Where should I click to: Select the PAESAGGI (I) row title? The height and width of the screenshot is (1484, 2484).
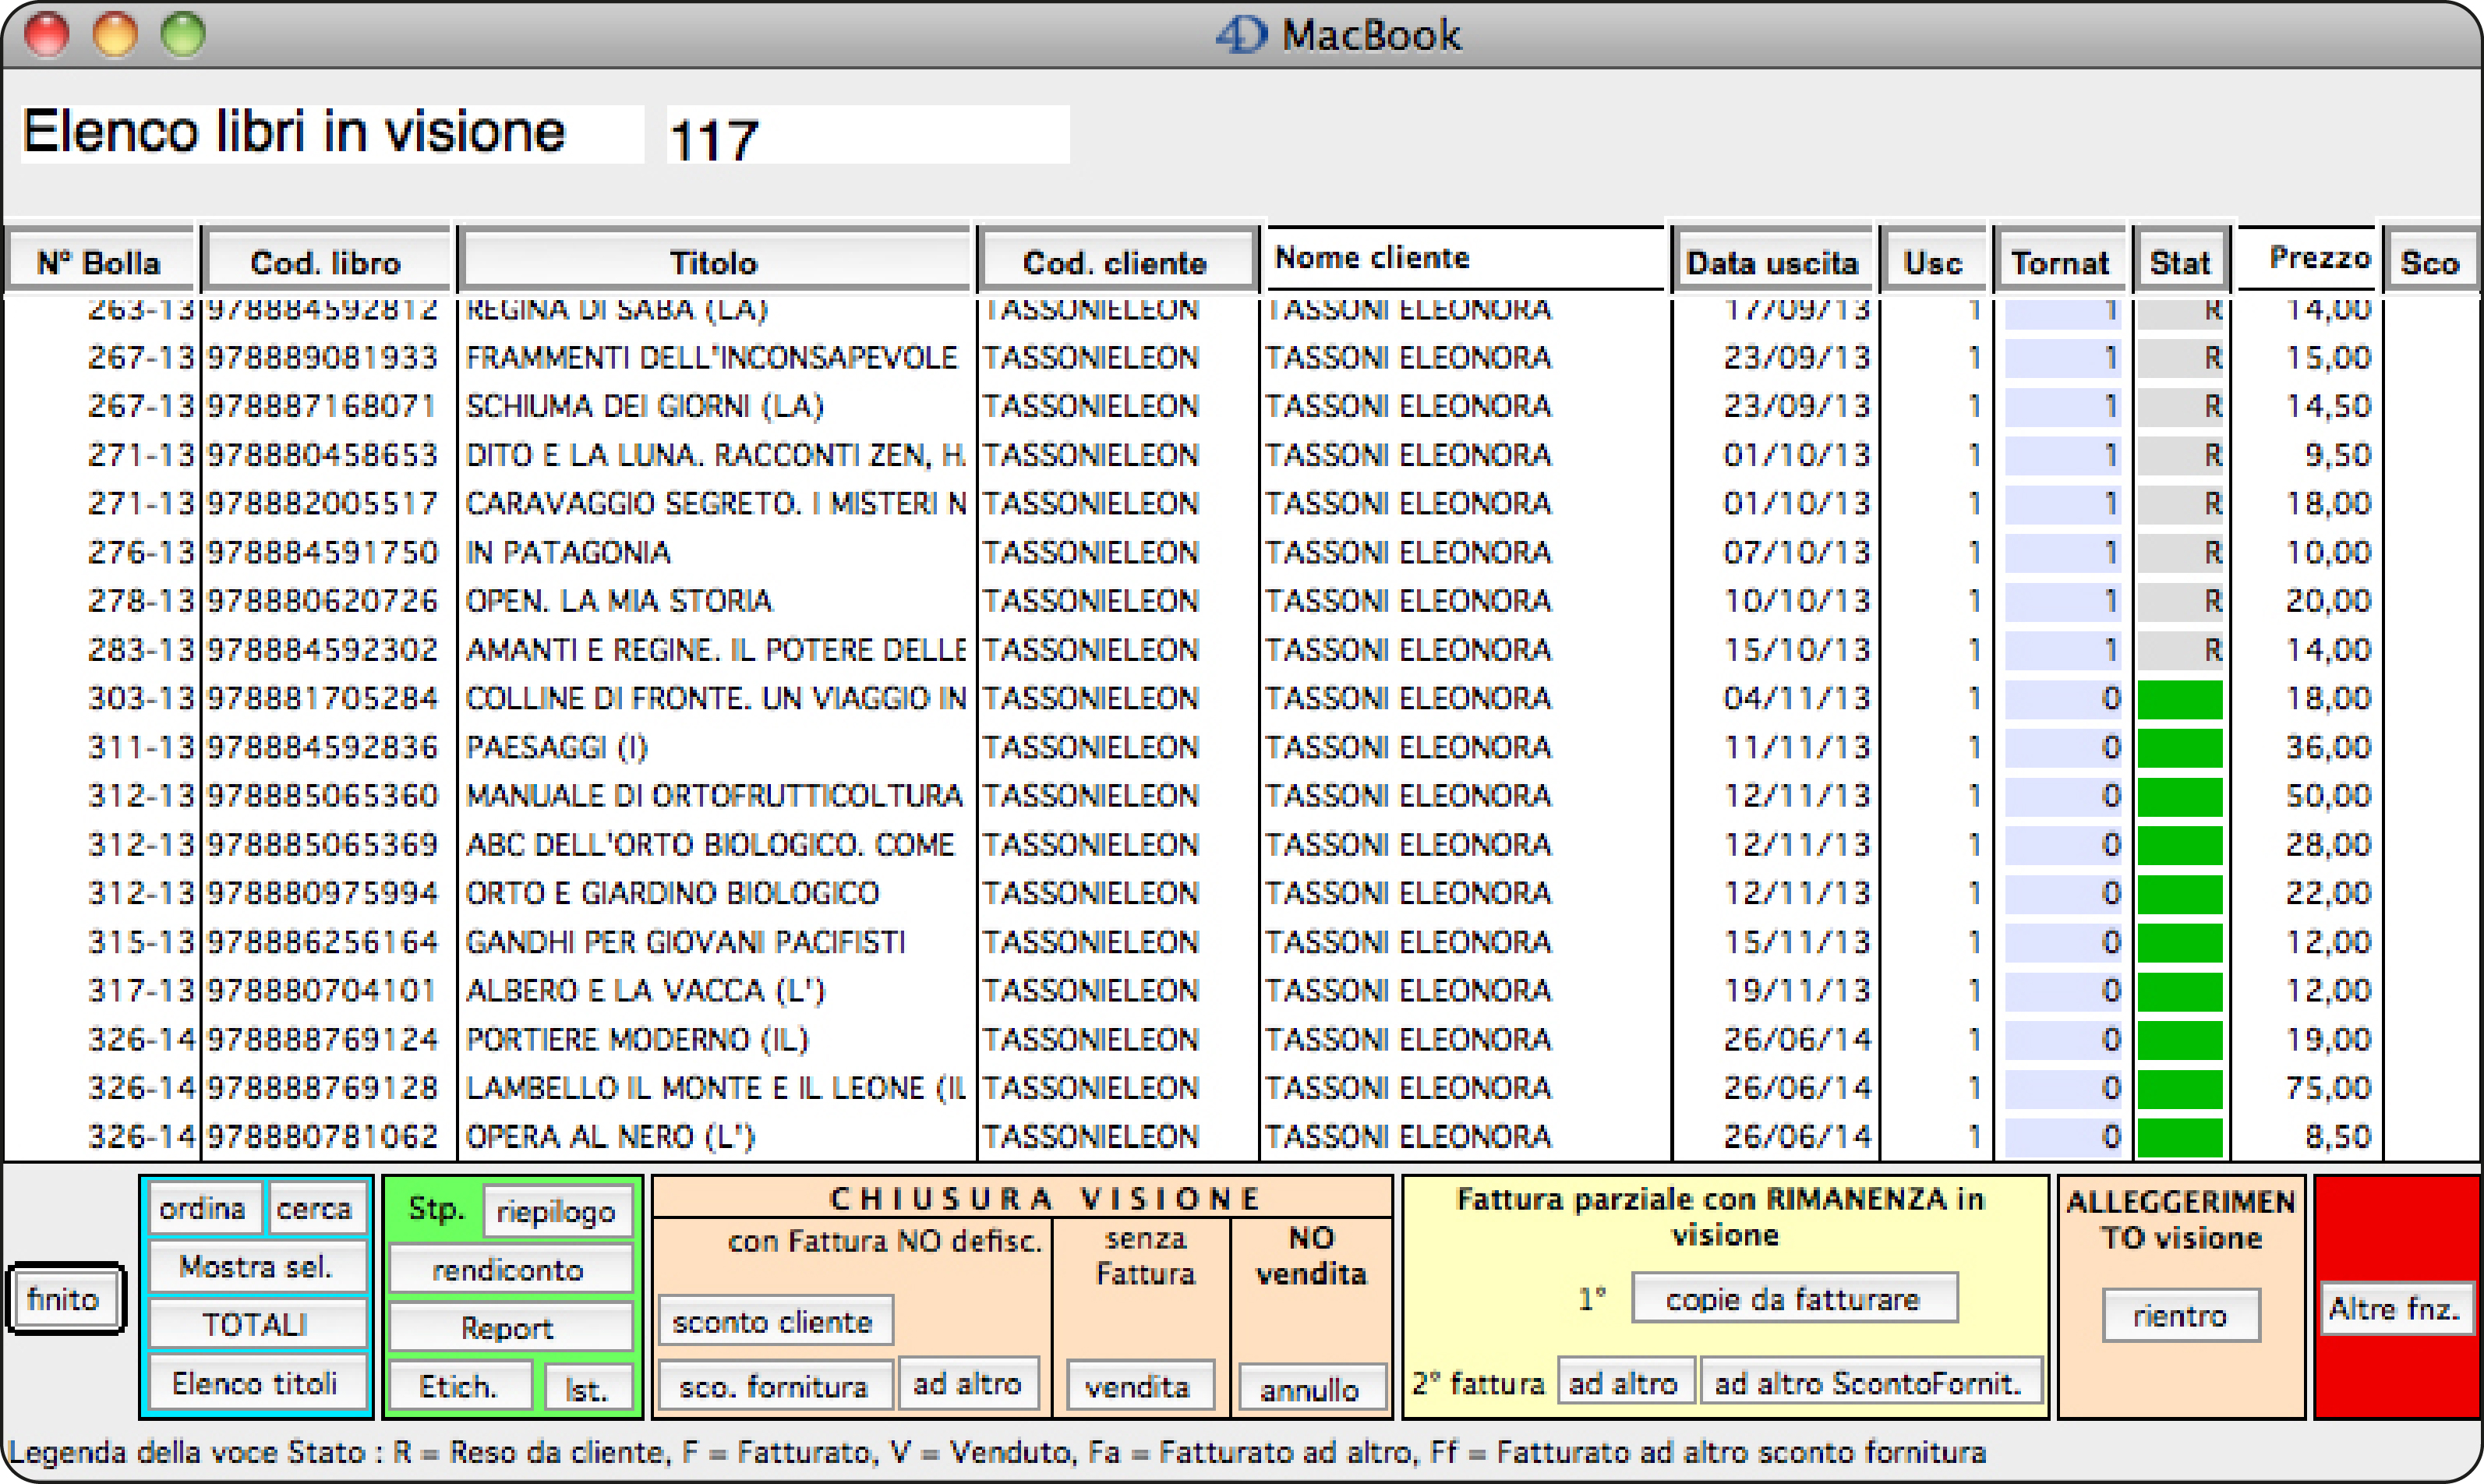[558, 747]
